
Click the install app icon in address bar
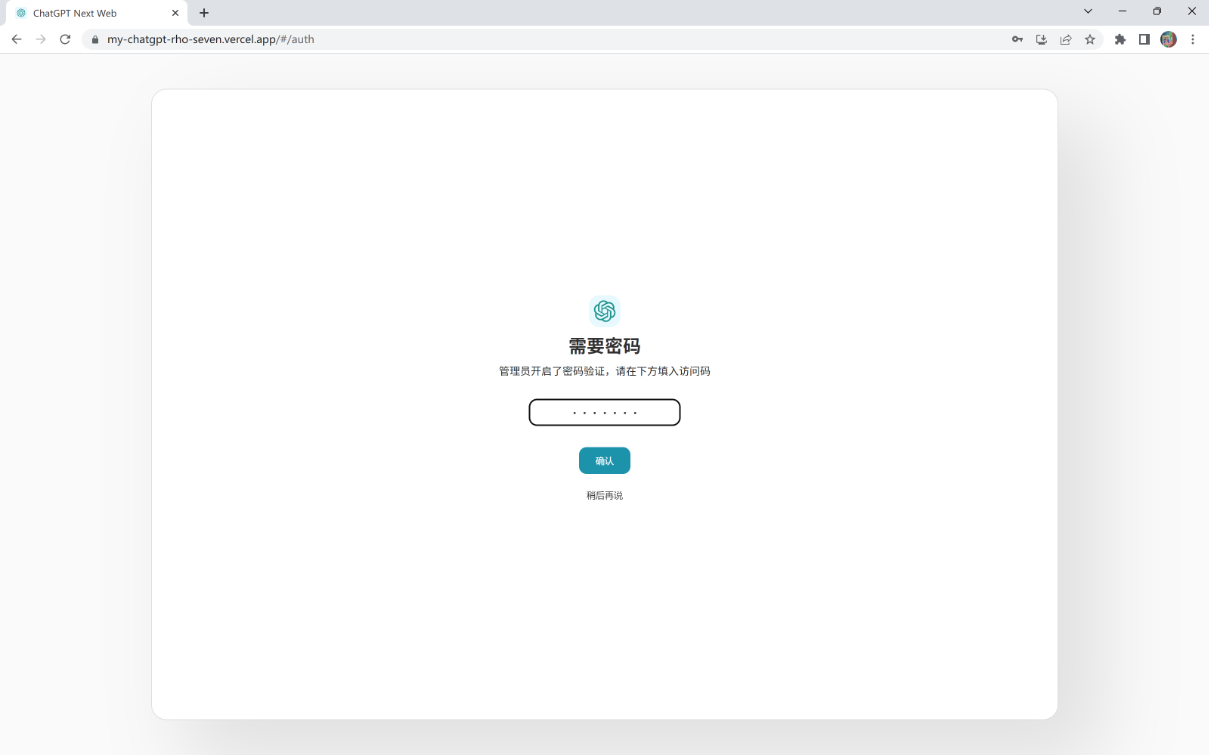1041,40
